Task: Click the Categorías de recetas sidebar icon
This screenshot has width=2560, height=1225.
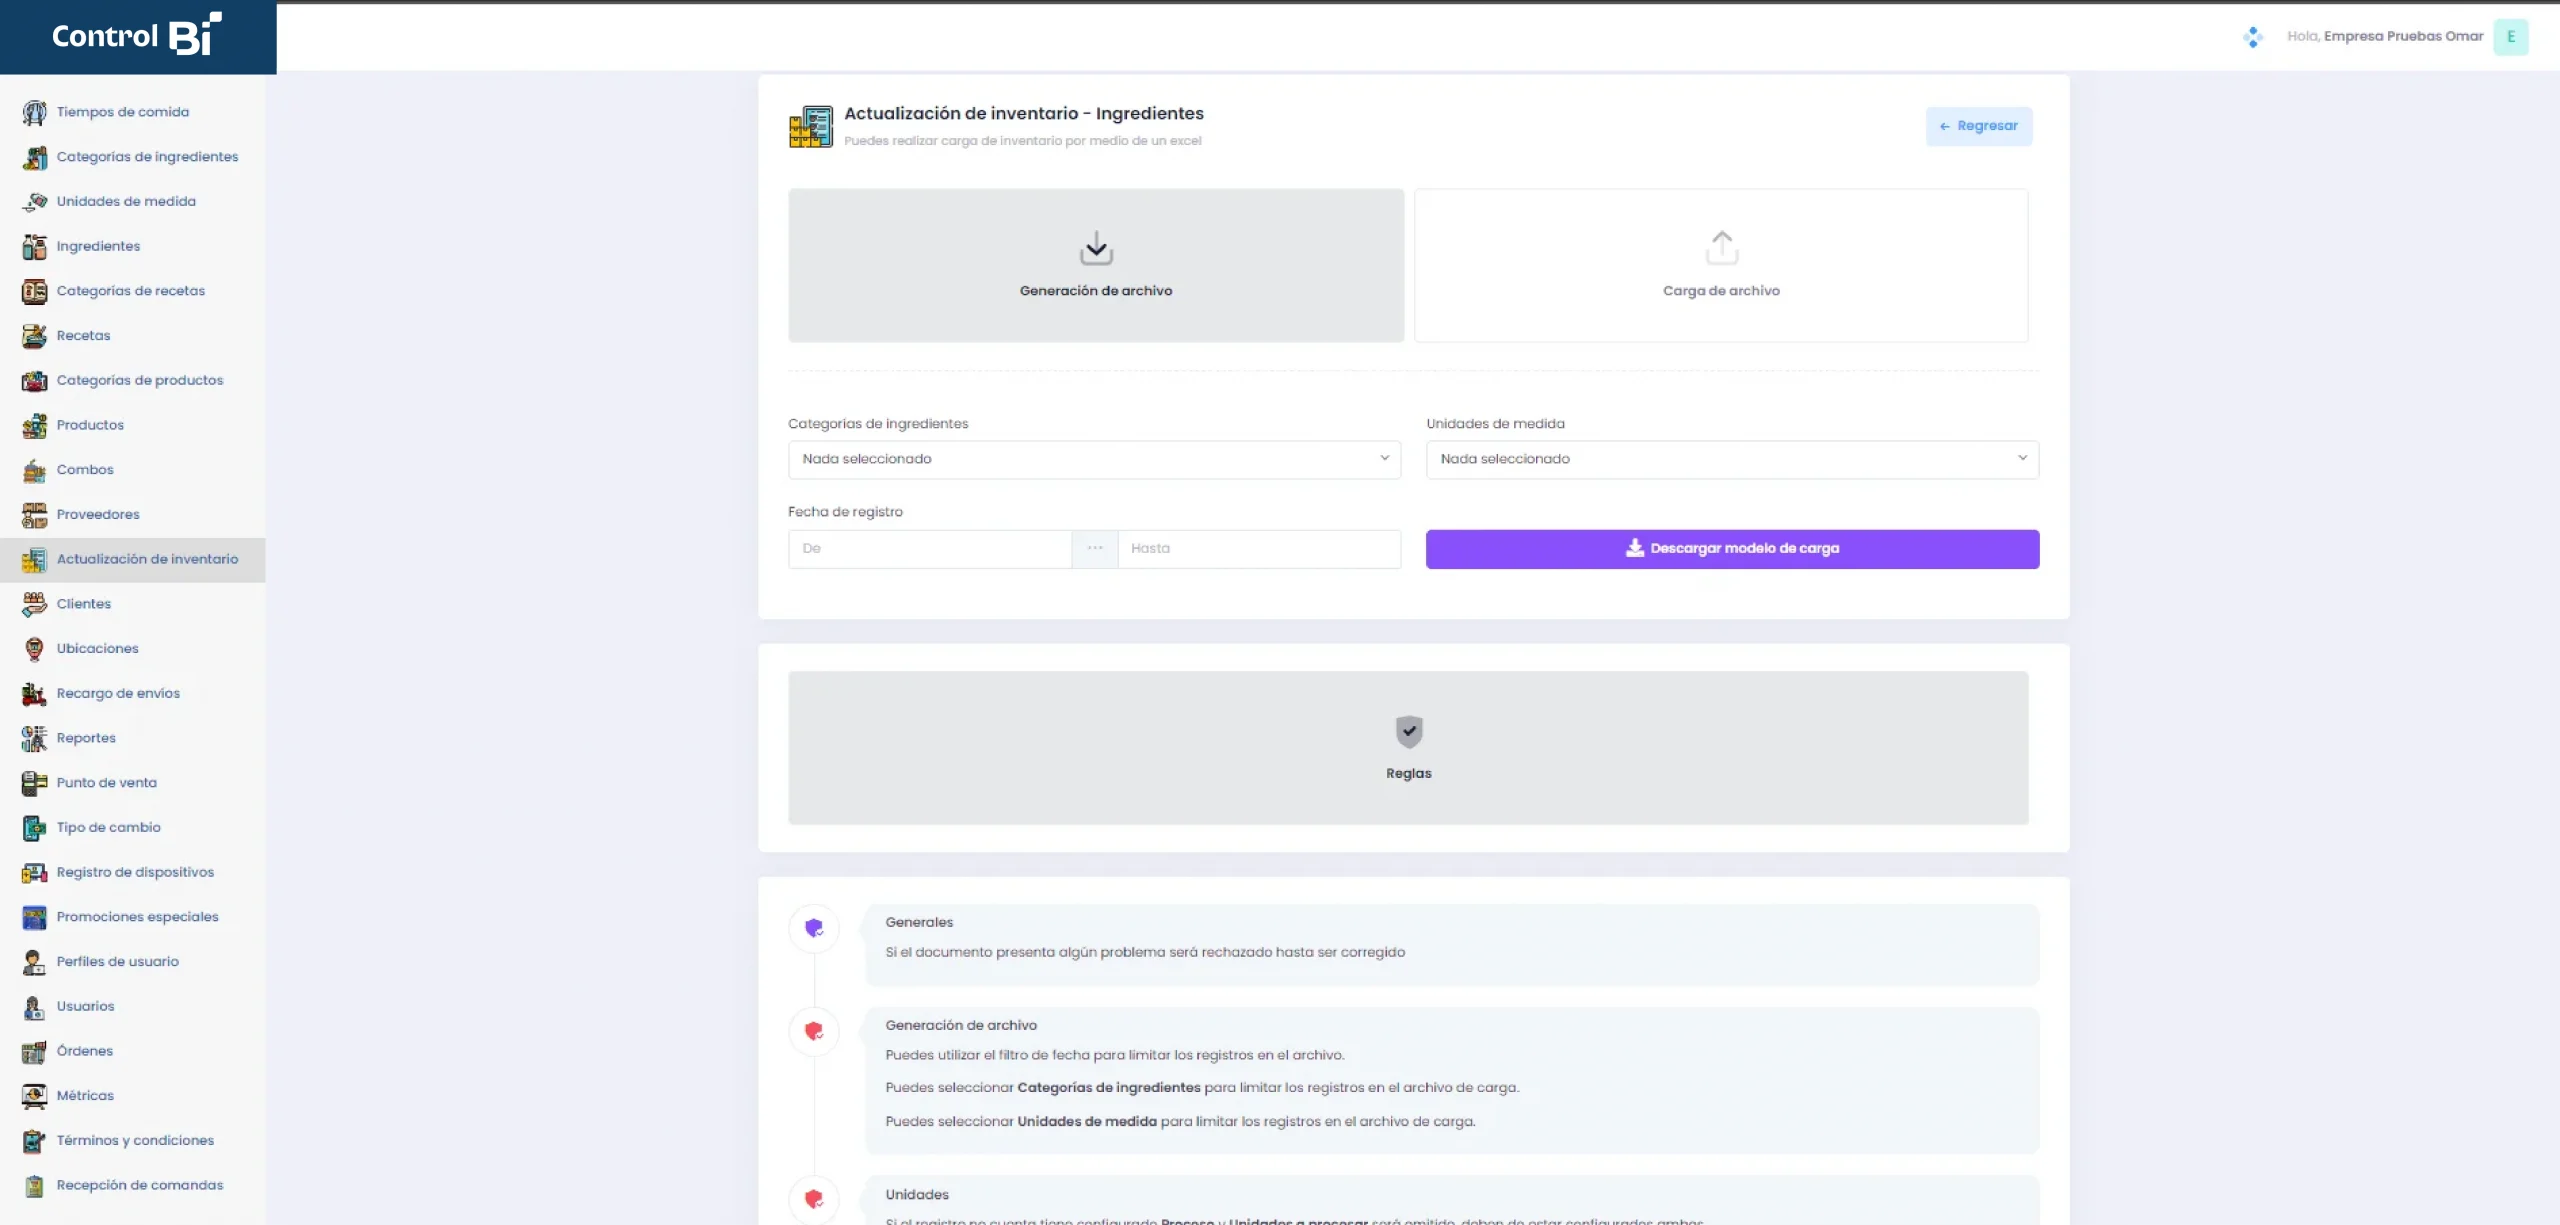Action: [34, 291]
